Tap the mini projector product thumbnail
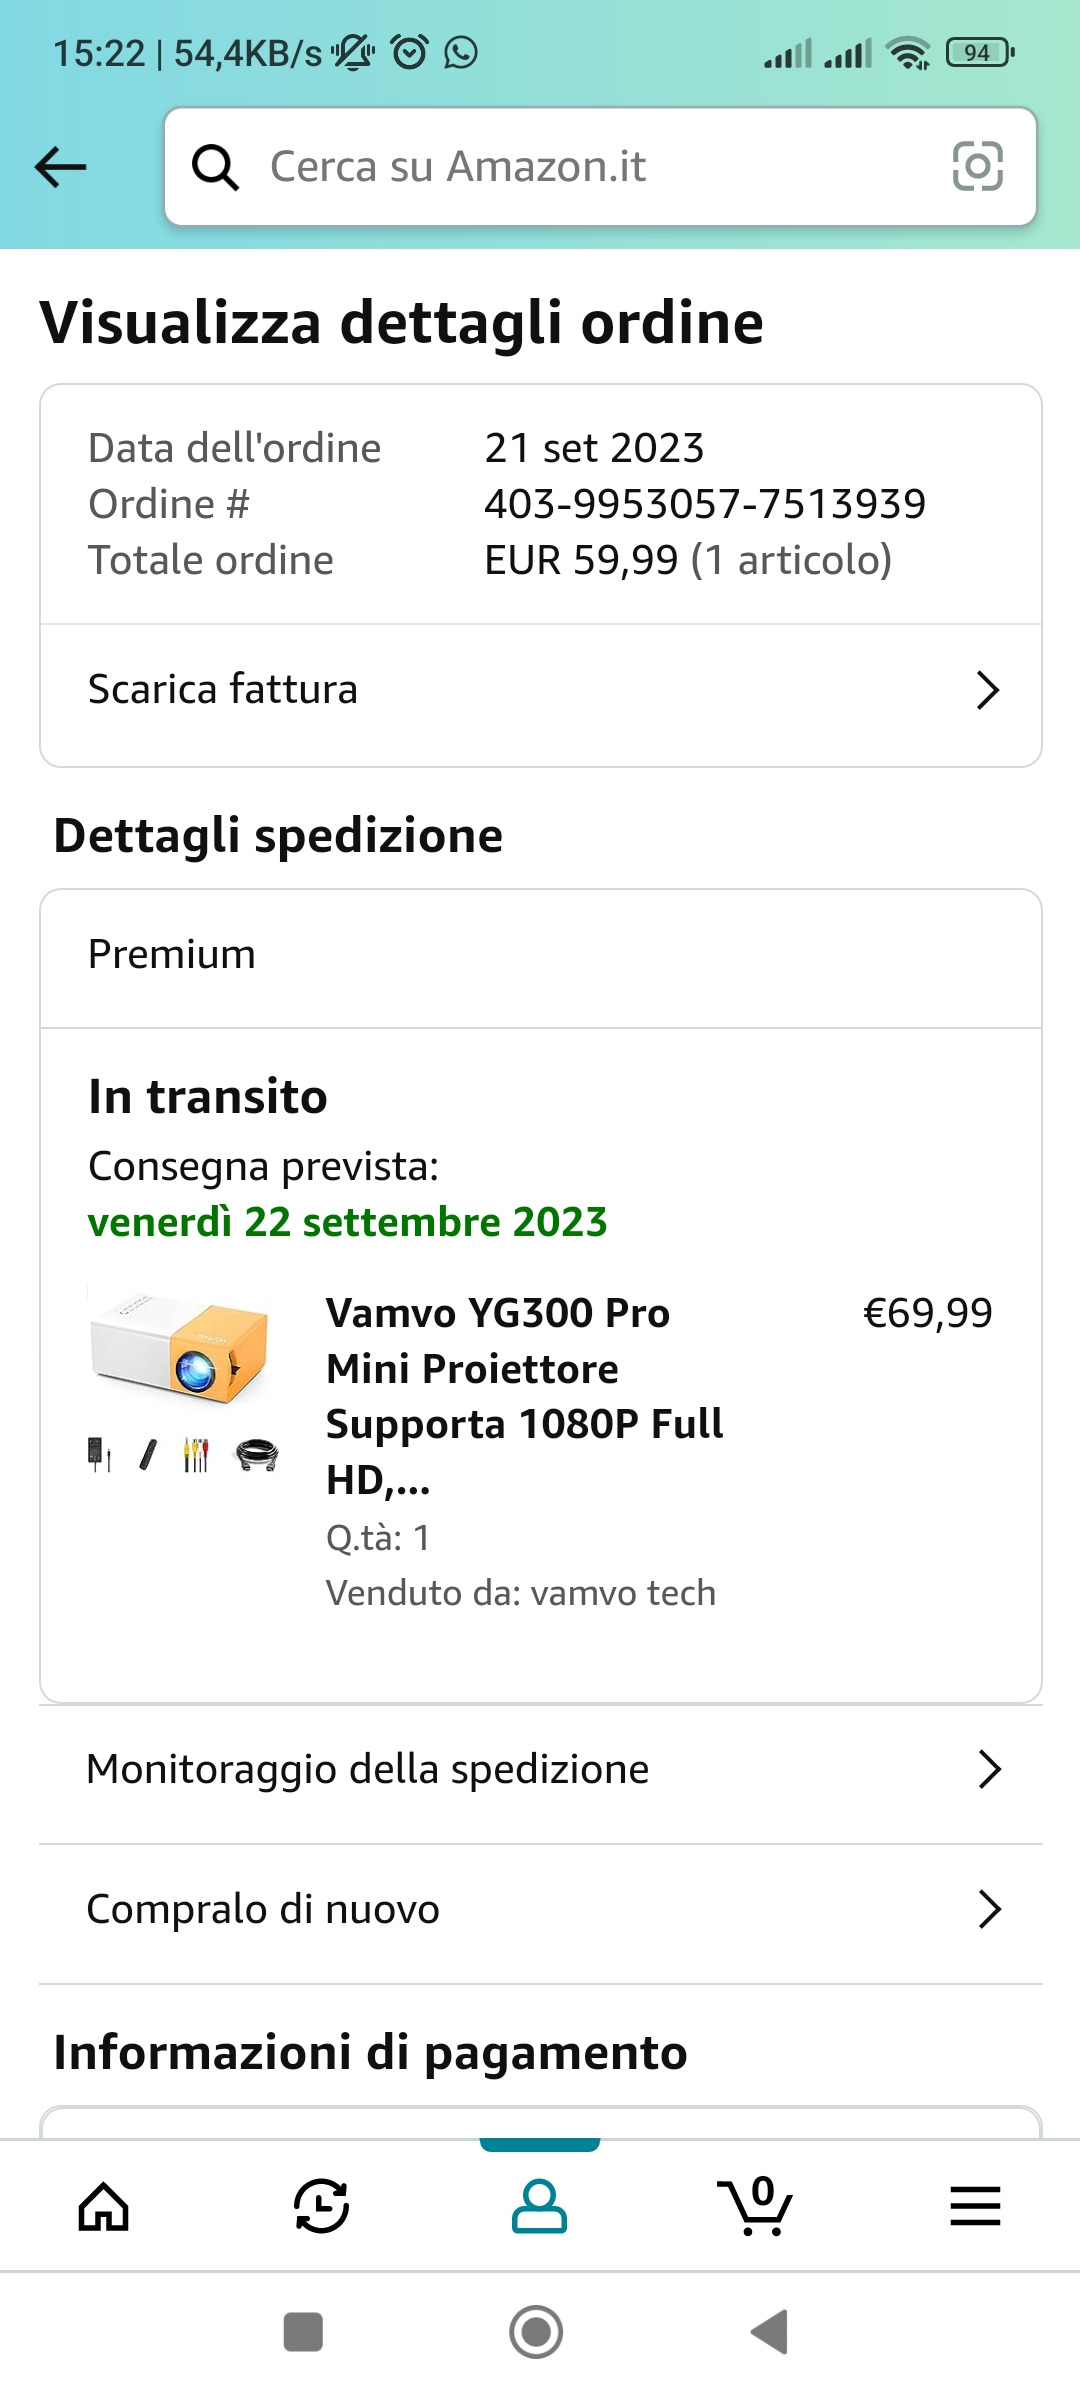This screenshot has height=2400, width=1080. [184, 1378]
